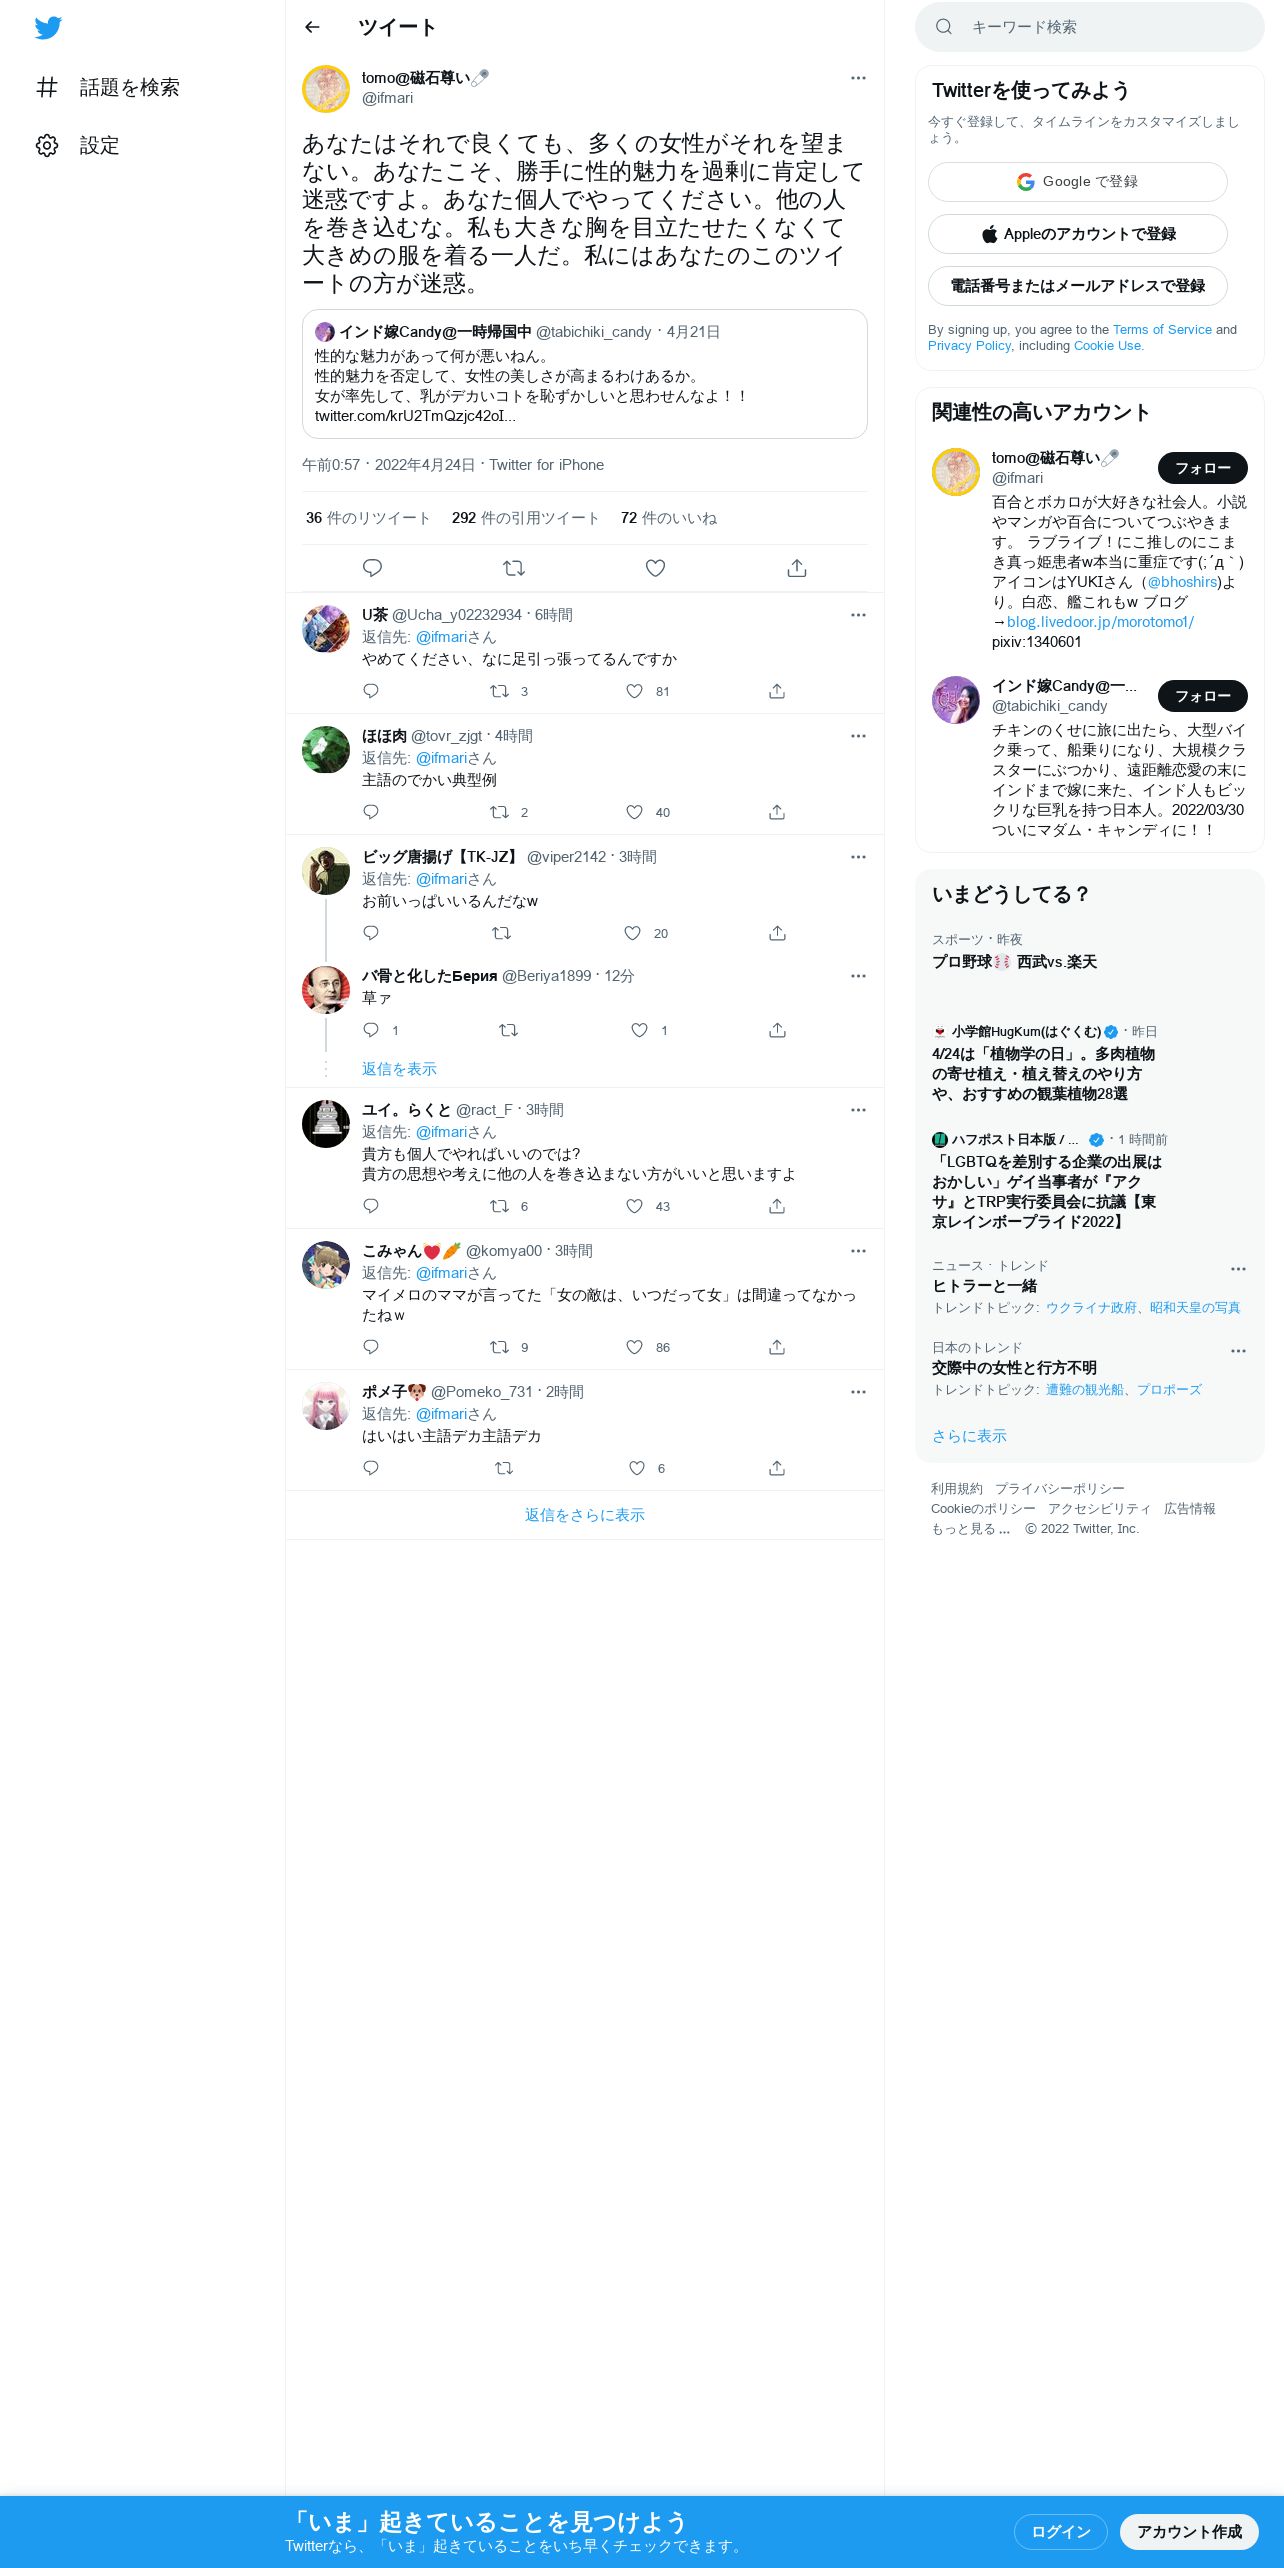Open options for ヒトラーと一緒 trend
Image resolution: width=1284 pixels, height=2568 pixels.
(x=1238, y=1269)
